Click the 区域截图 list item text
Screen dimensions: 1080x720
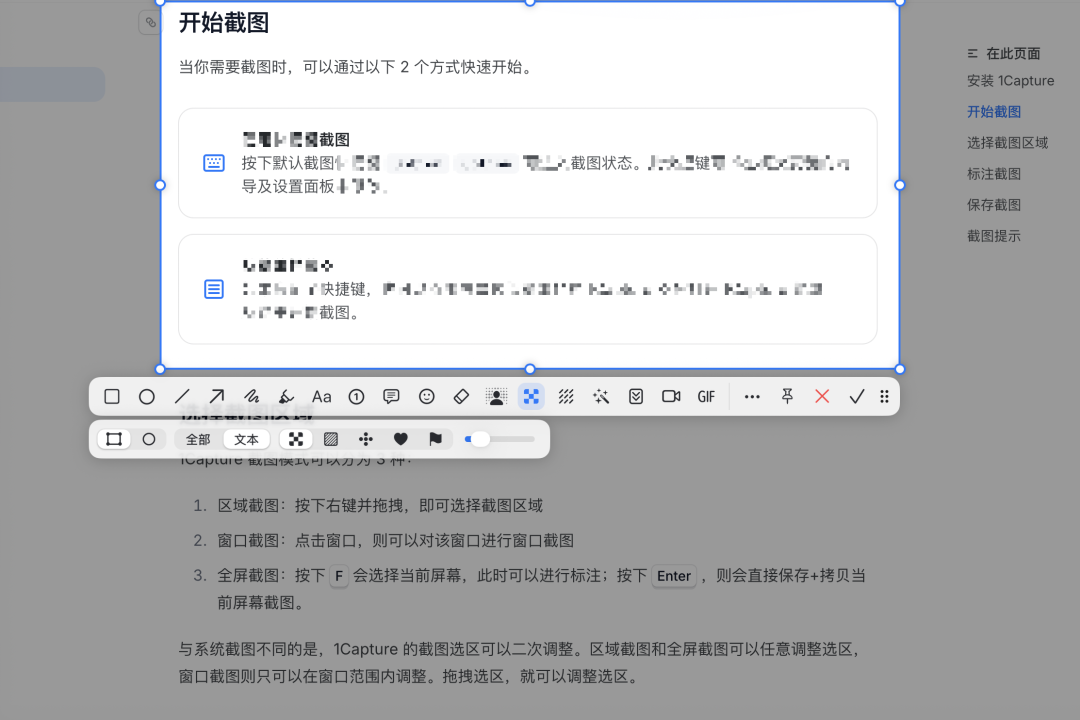pyautogui.click(x=380, y=506)
